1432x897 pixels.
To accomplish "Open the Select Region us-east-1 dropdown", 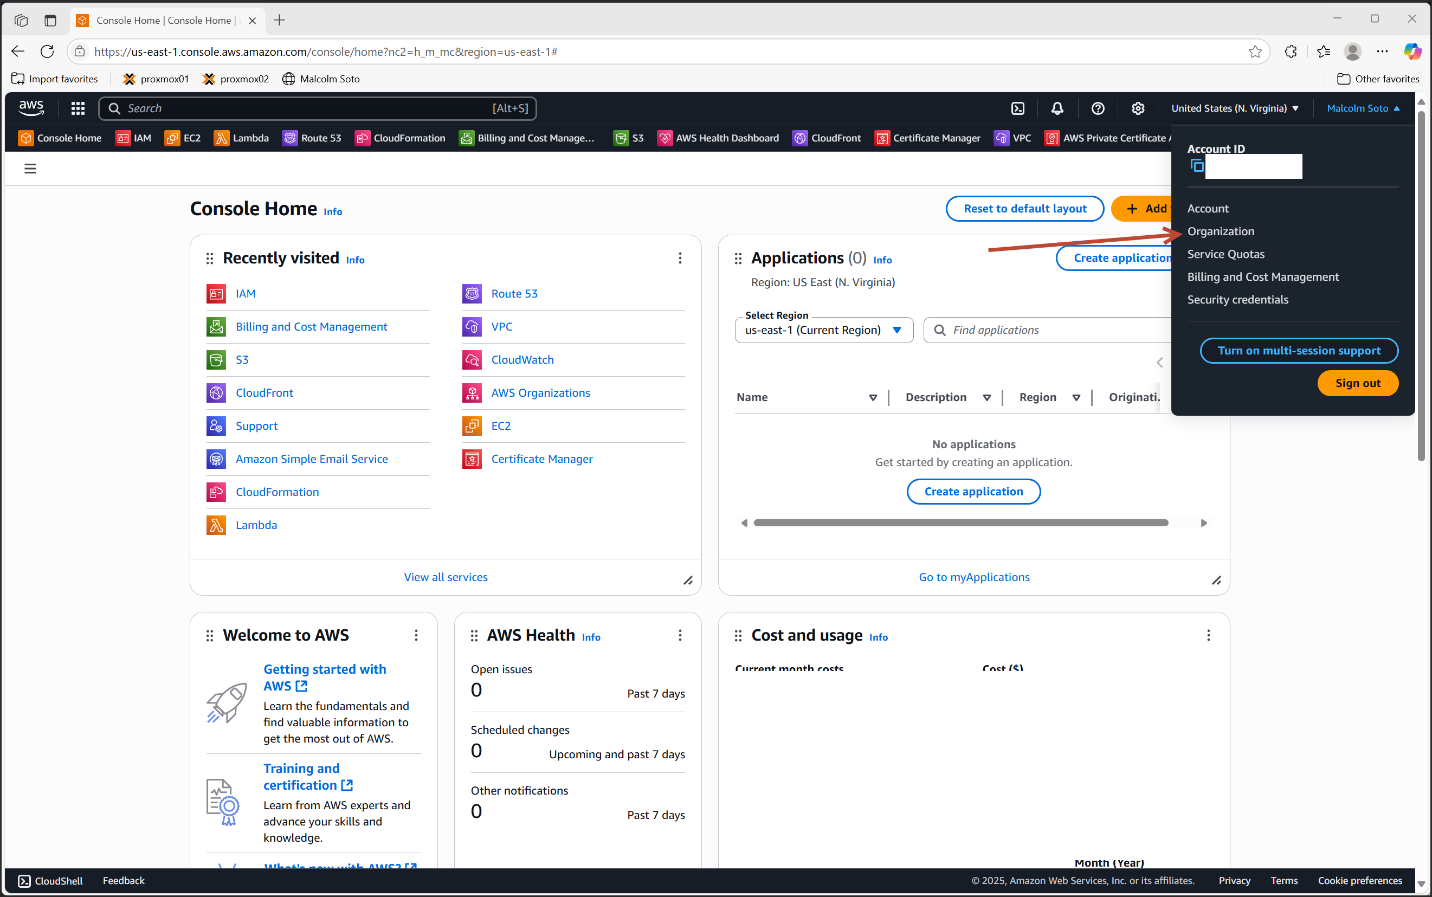I will click(824, 330).
